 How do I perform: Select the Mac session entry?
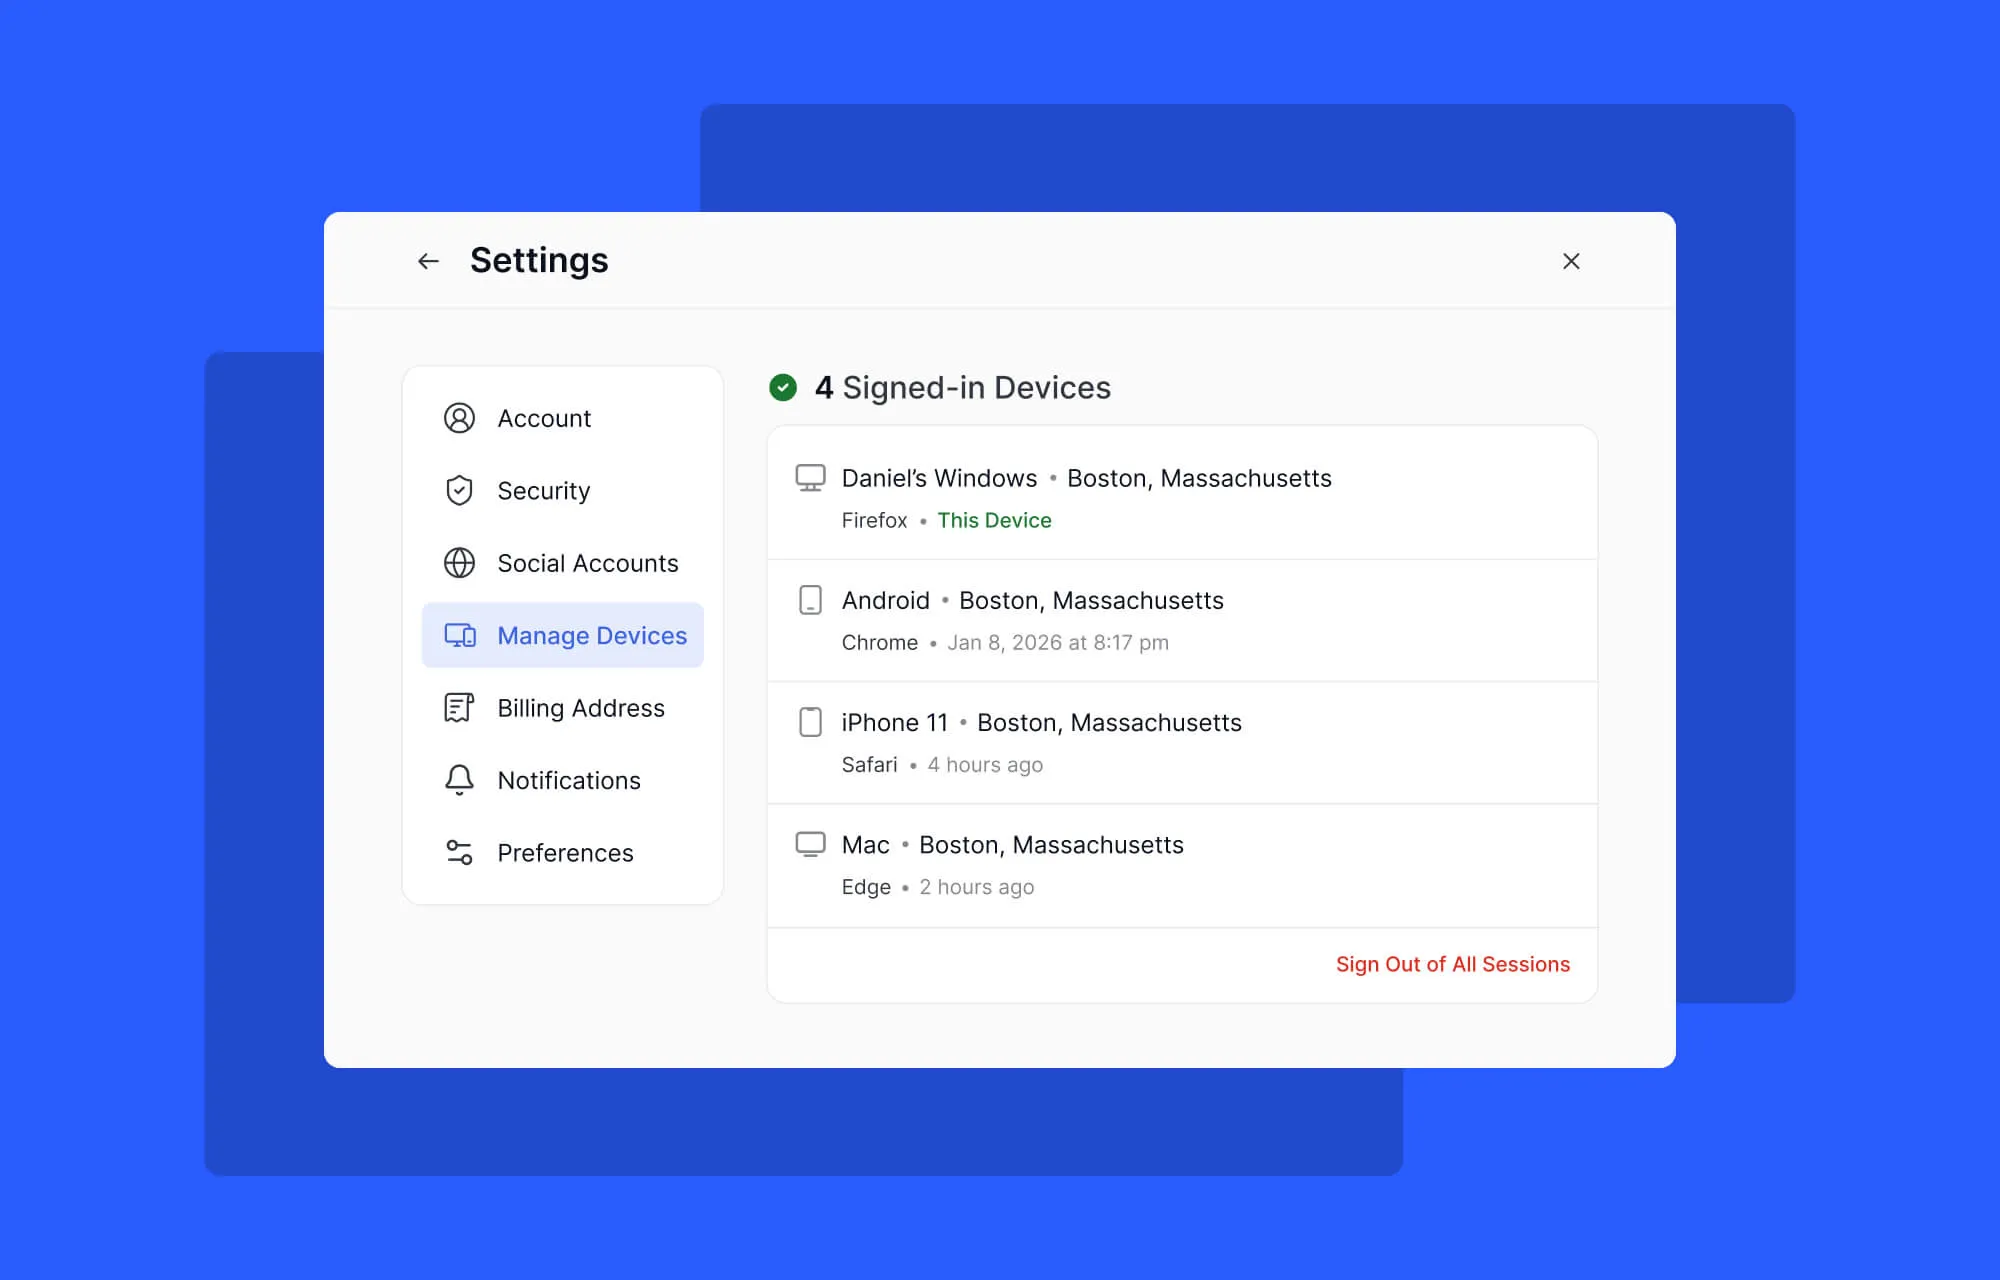click(x=1180, y=864)
